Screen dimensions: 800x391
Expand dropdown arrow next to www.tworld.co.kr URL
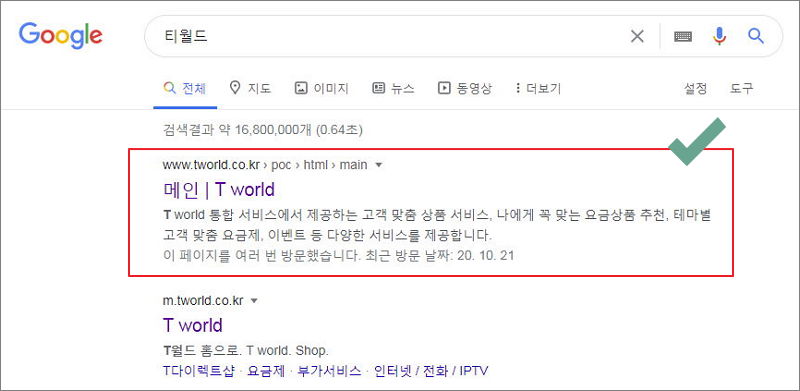coord(378,165)
